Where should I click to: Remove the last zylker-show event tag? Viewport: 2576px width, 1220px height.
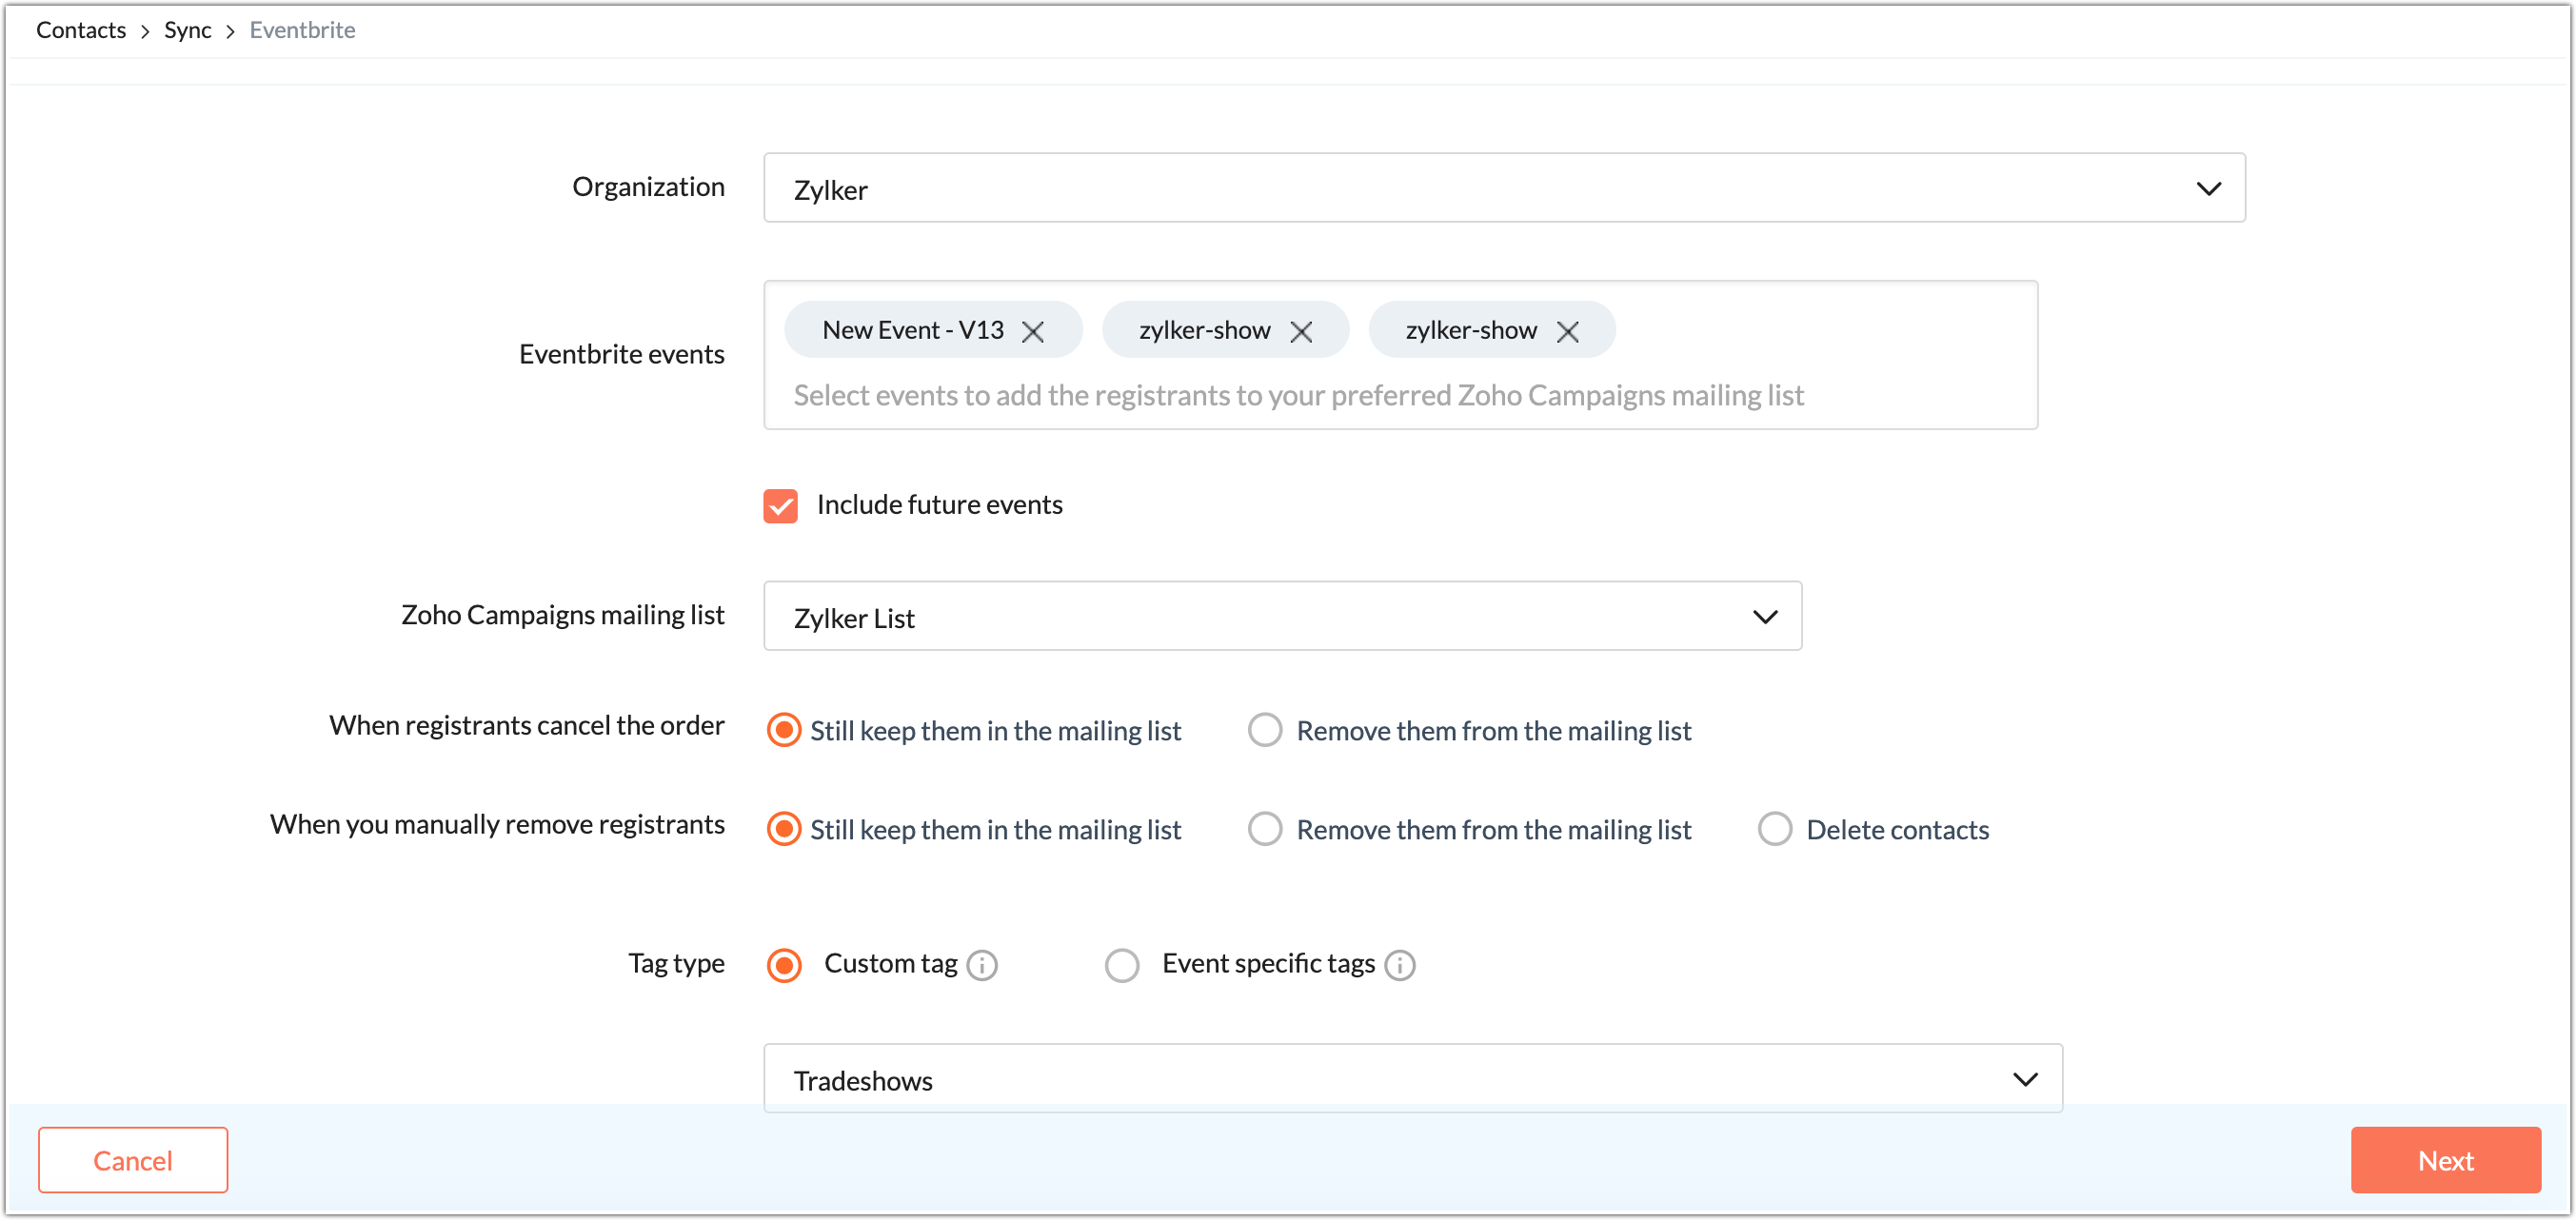pos(1568,331)
